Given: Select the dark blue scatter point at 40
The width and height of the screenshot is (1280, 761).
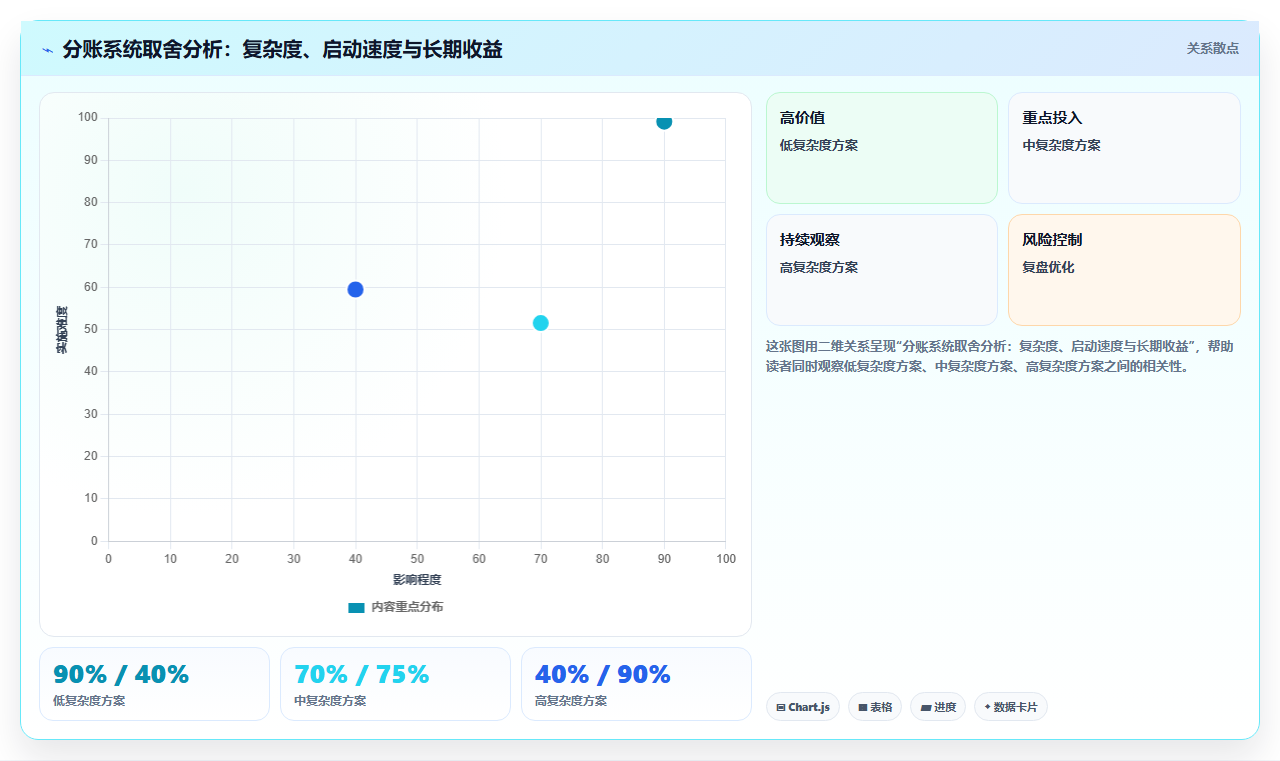Looking at the screenshot, I should coord(355,289).
